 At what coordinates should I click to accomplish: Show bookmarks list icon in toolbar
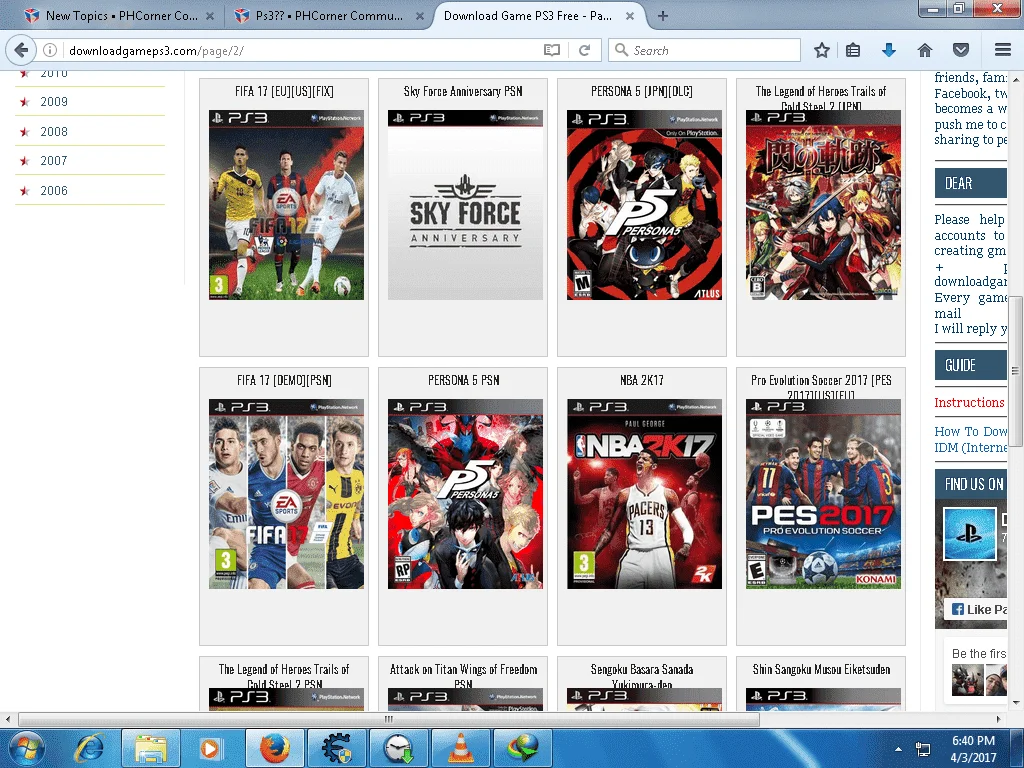(853, 50)
